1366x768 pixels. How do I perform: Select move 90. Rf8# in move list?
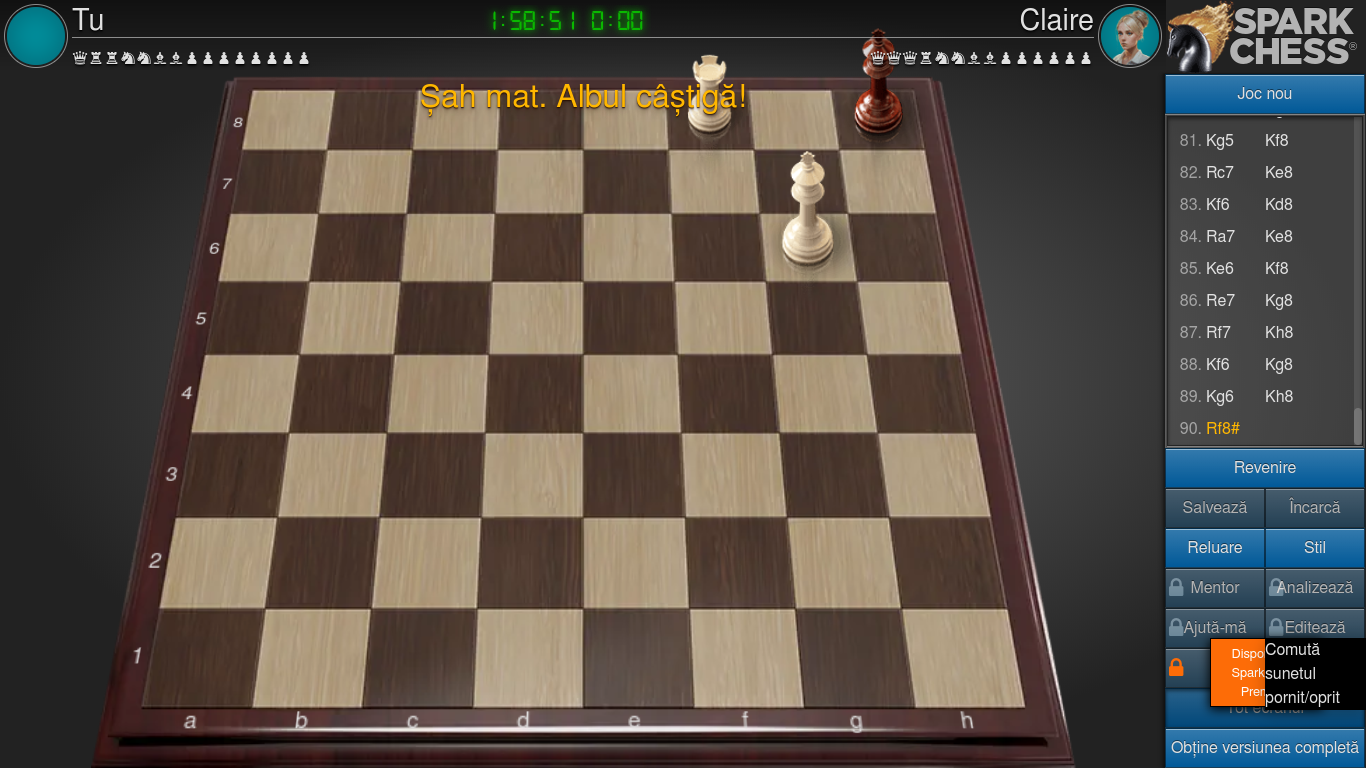click(x=1222, y=428)
